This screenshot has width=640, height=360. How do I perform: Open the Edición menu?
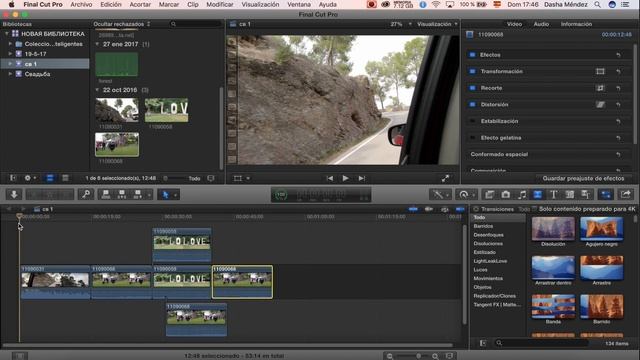(111, 4)
